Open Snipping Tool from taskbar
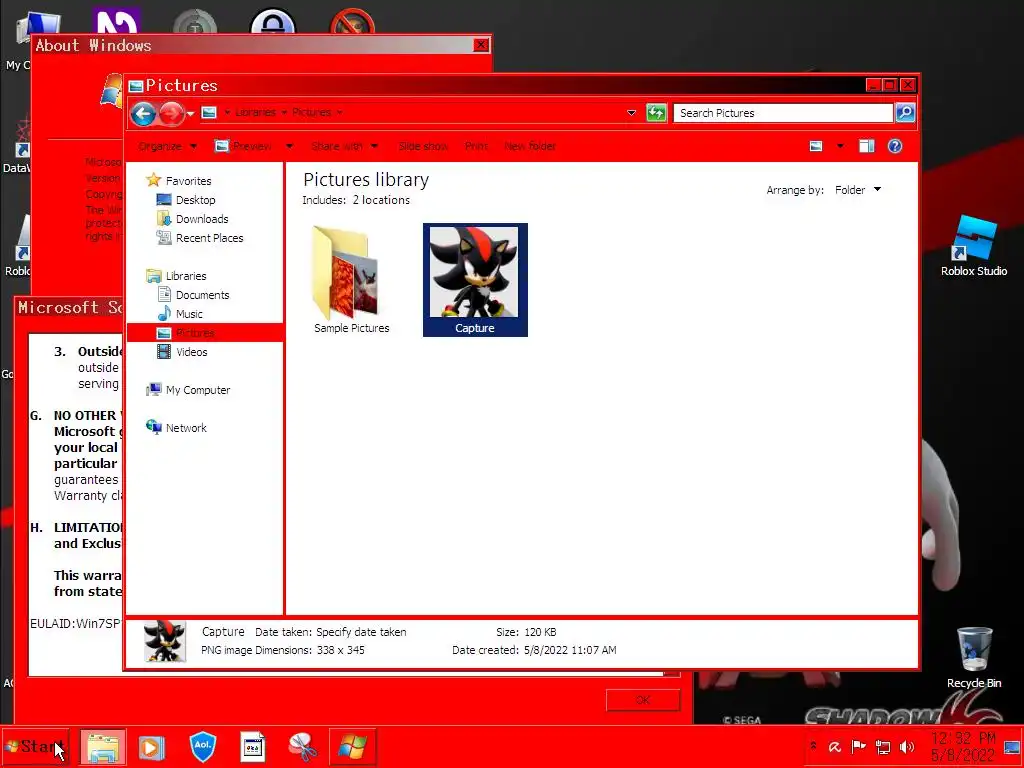The height and width of the screenshot is (768, 1024). (302, 747)
